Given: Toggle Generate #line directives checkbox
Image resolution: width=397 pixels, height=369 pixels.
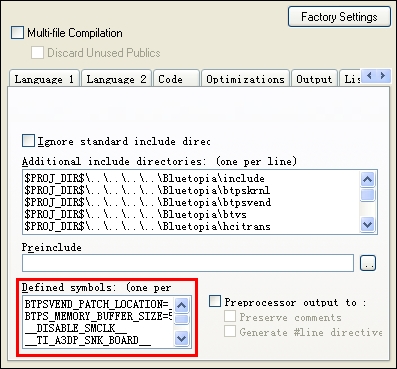Looking at the screenshot, I should click(230, 331).
